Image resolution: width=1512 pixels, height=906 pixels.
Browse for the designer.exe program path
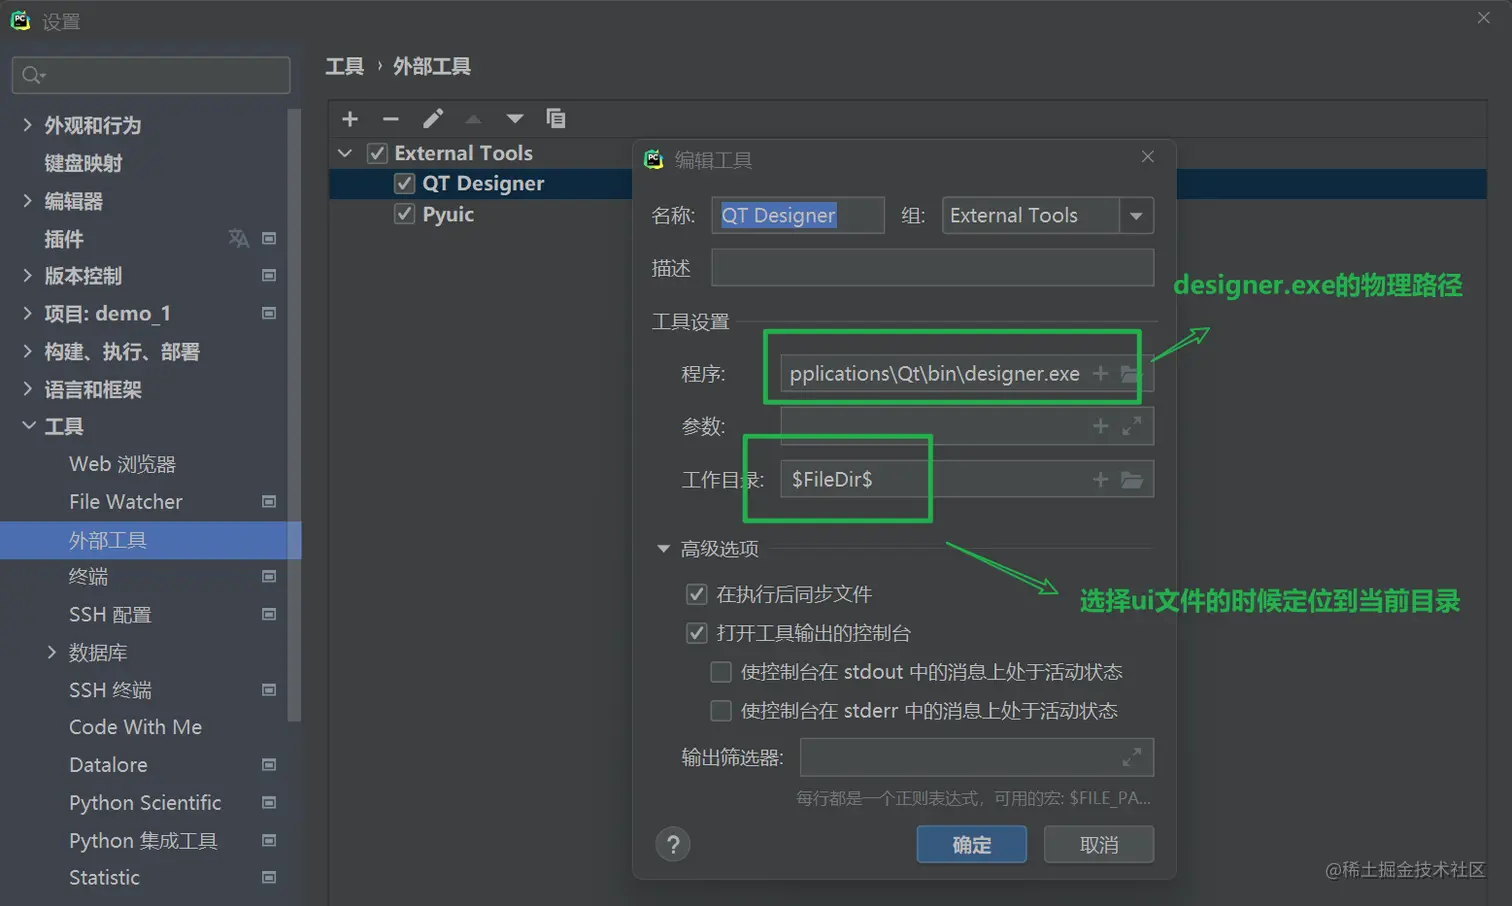[1132, 371]
